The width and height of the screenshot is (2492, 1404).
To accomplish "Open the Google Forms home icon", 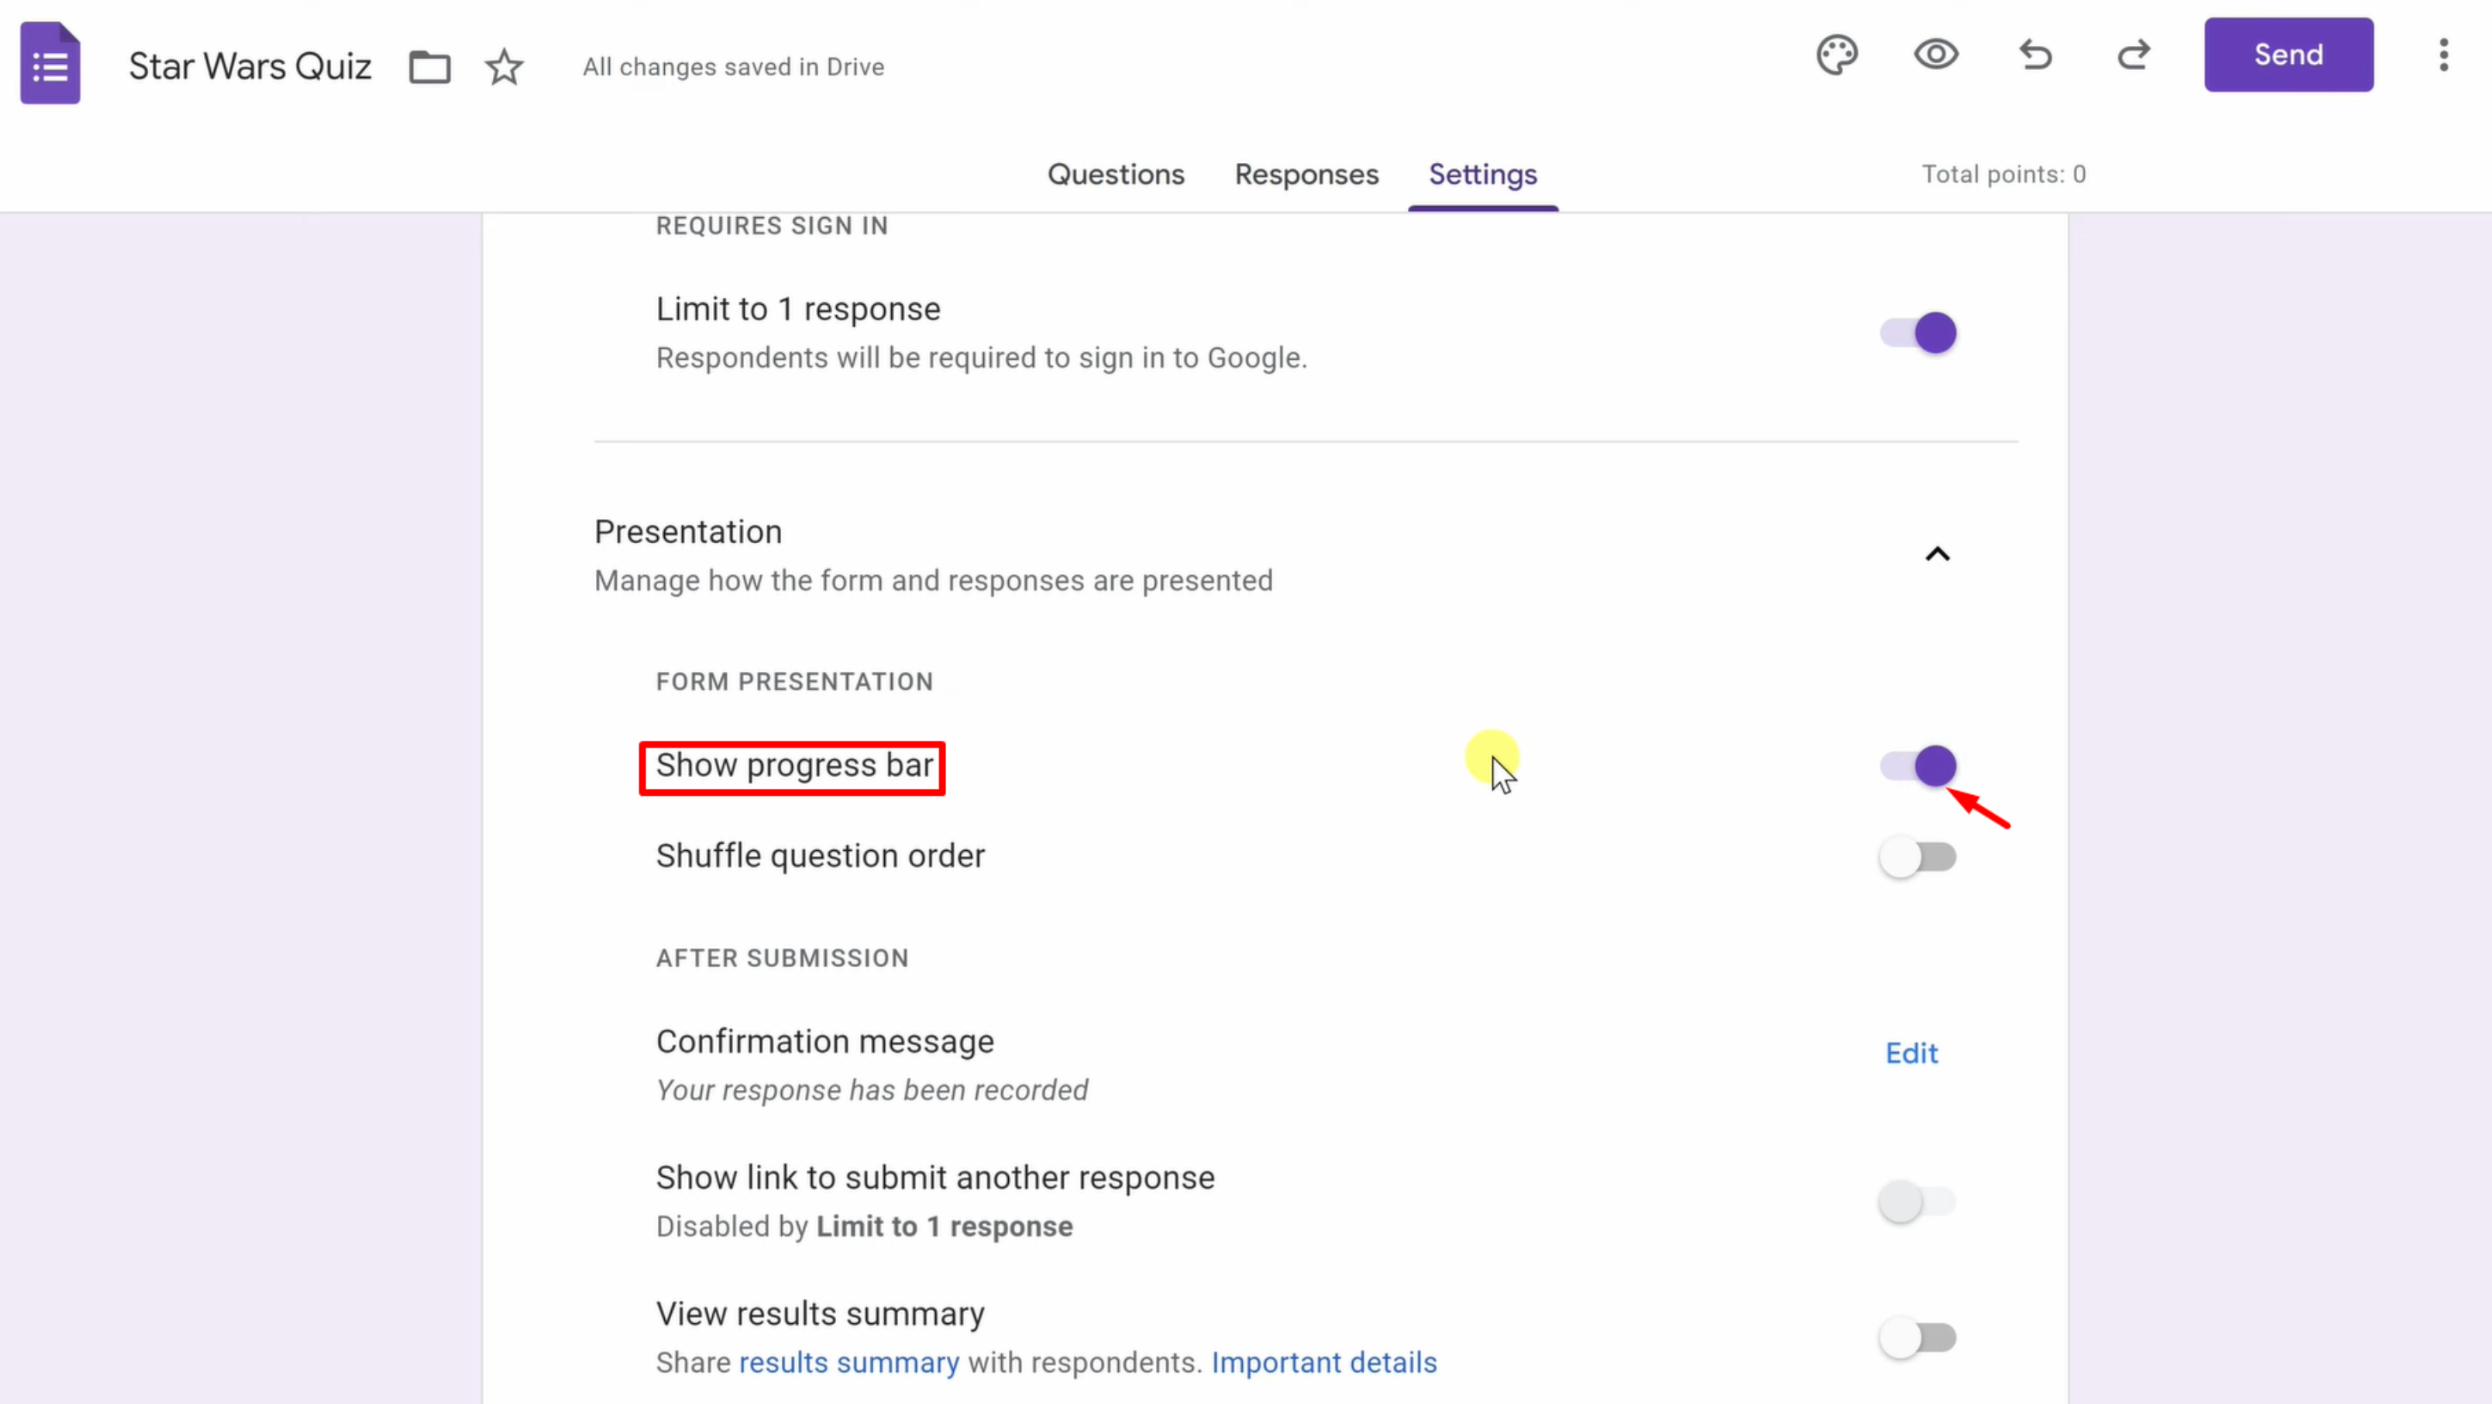I will (50, 63).
